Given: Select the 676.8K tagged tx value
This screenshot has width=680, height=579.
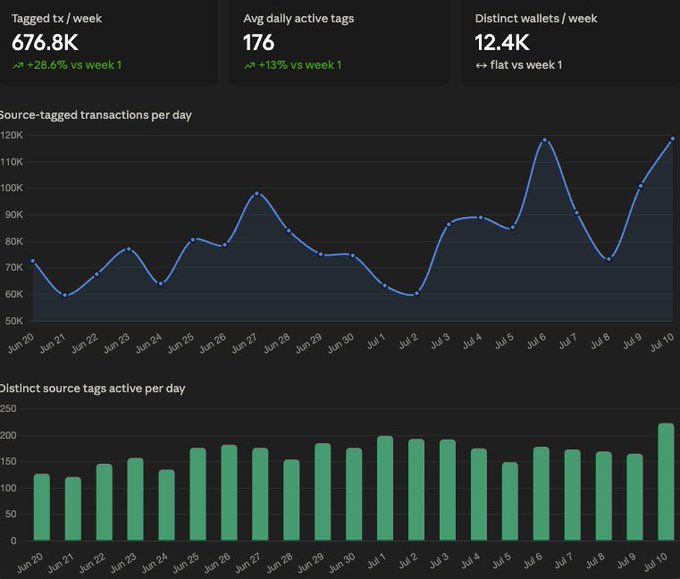Looking at the screenshot, I should coord(45,43).
